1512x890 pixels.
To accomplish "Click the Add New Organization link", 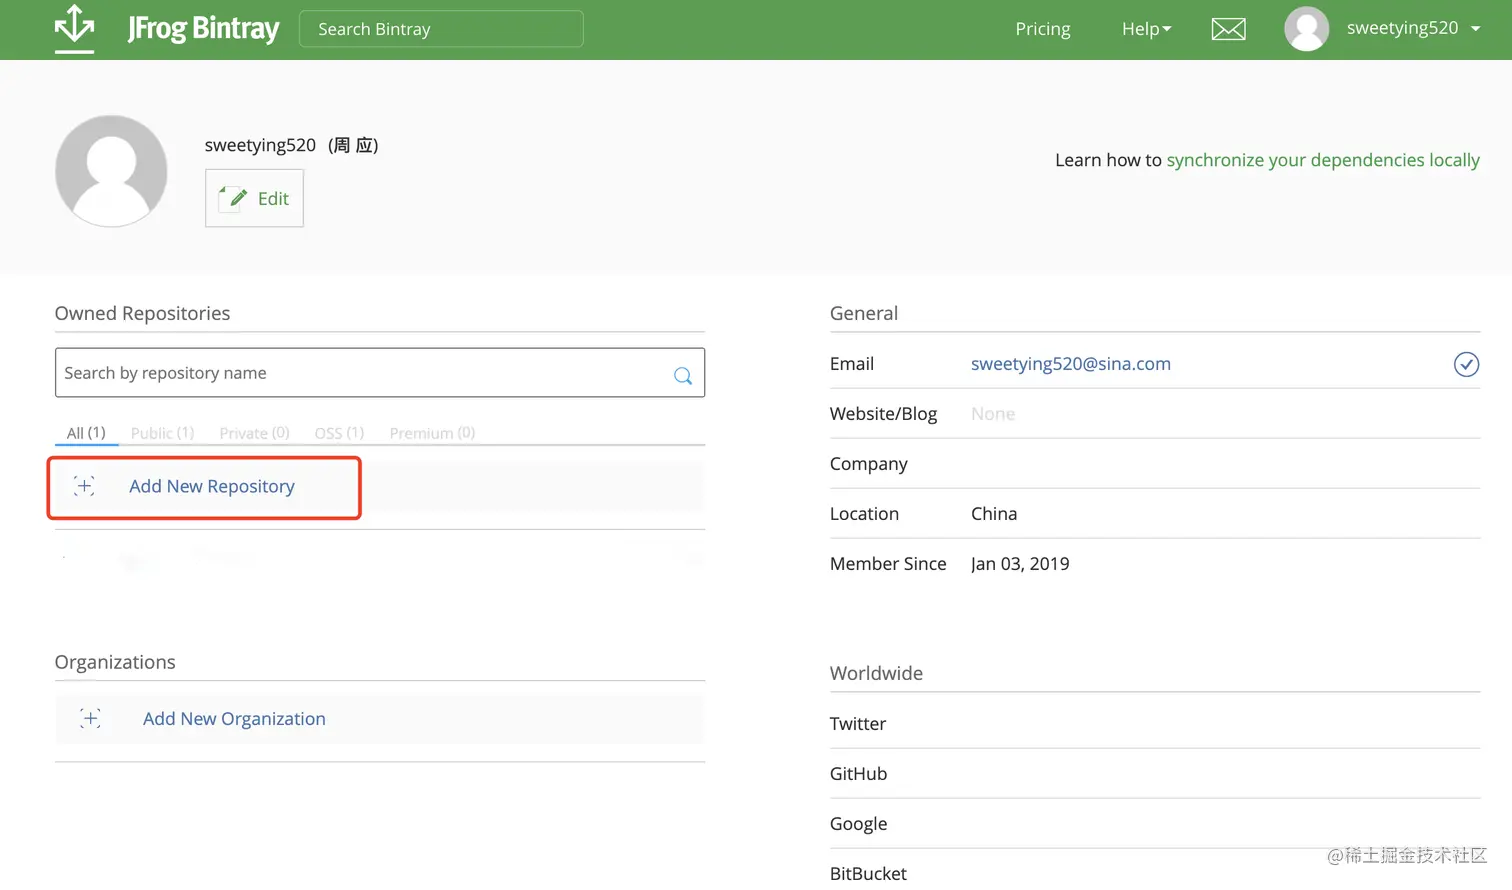I will coord(234,718).
